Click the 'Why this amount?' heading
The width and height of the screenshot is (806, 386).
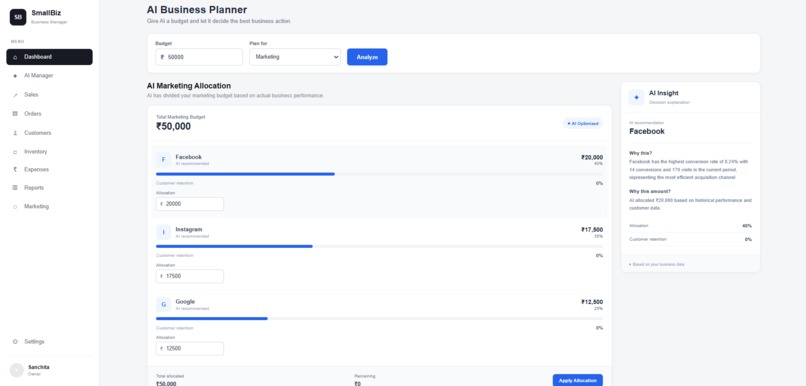(650, 191)
